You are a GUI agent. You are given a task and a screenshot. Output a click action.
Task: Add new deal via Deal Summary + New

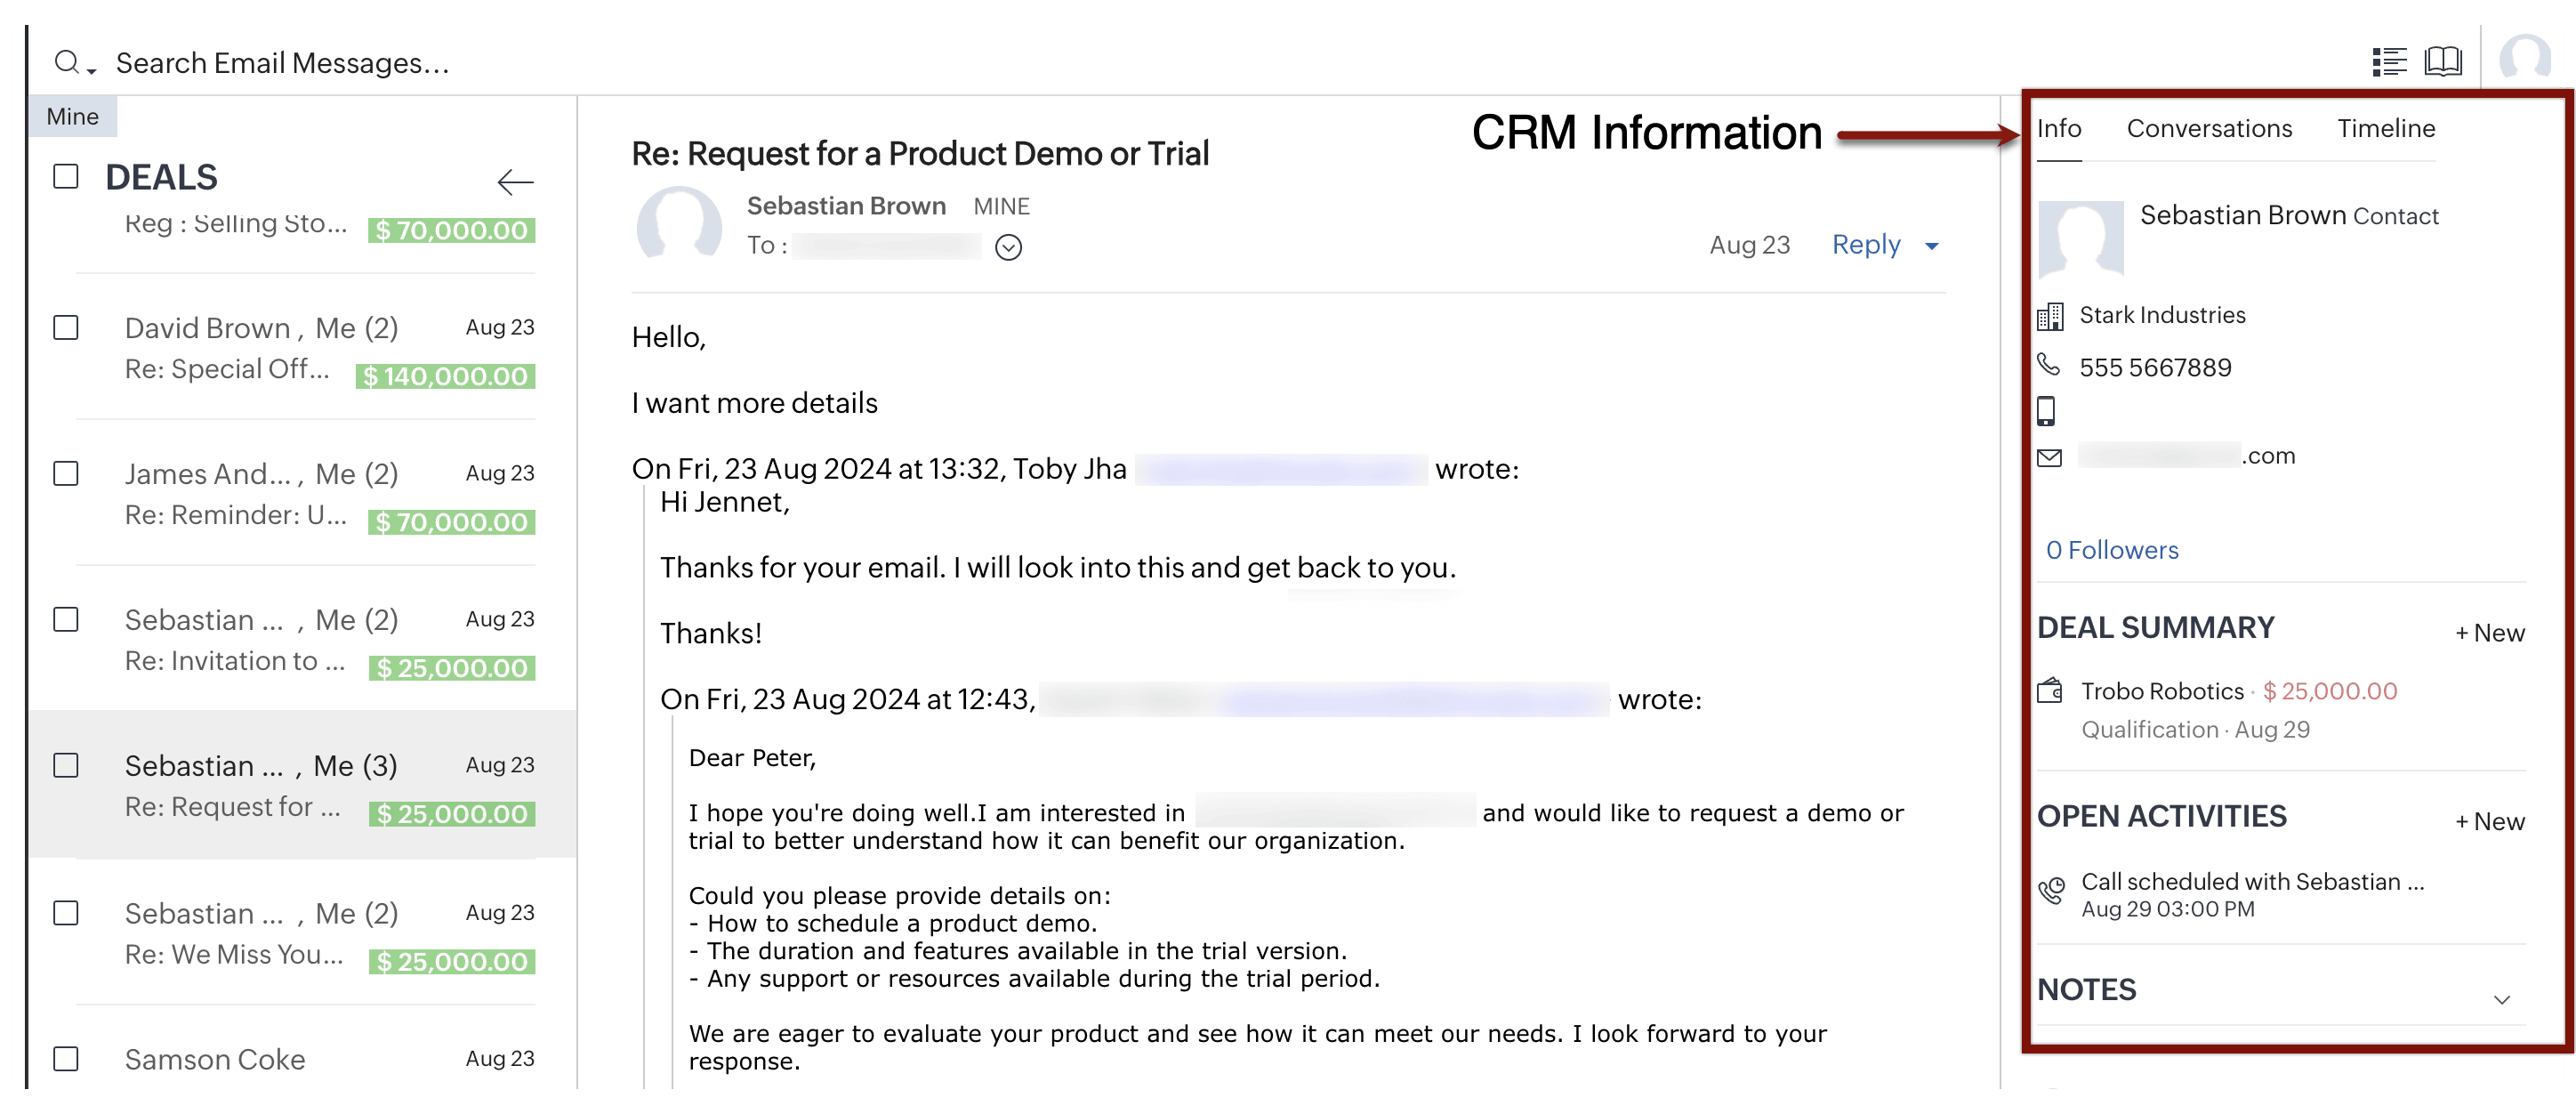[2489, 633]
